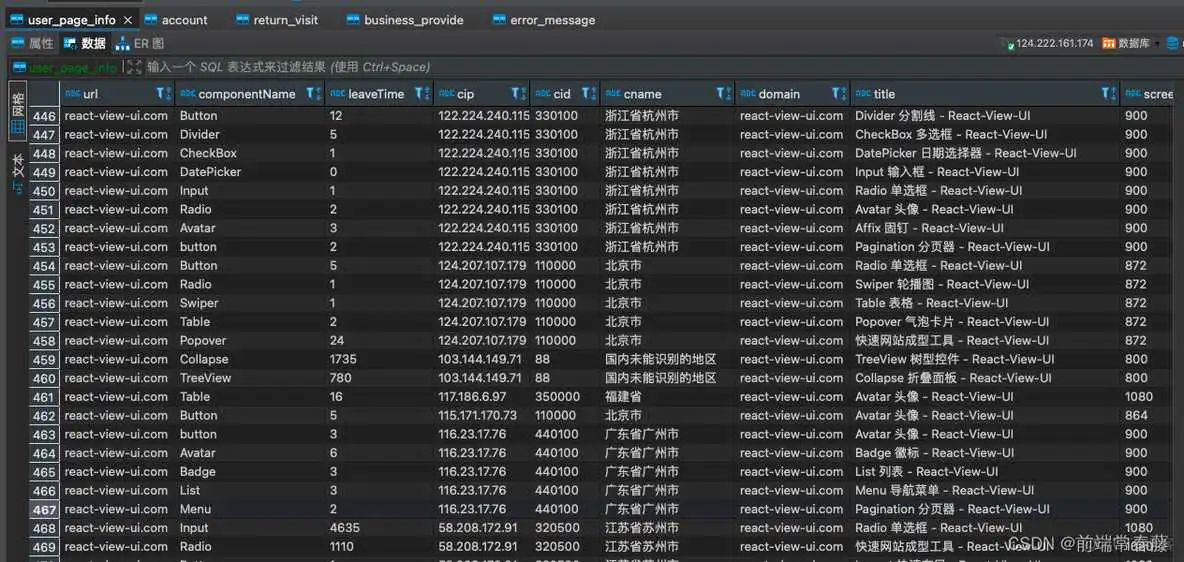Select row header 460
The height and width of the screenshot is (562, 1184).
(x=45, y=378)
